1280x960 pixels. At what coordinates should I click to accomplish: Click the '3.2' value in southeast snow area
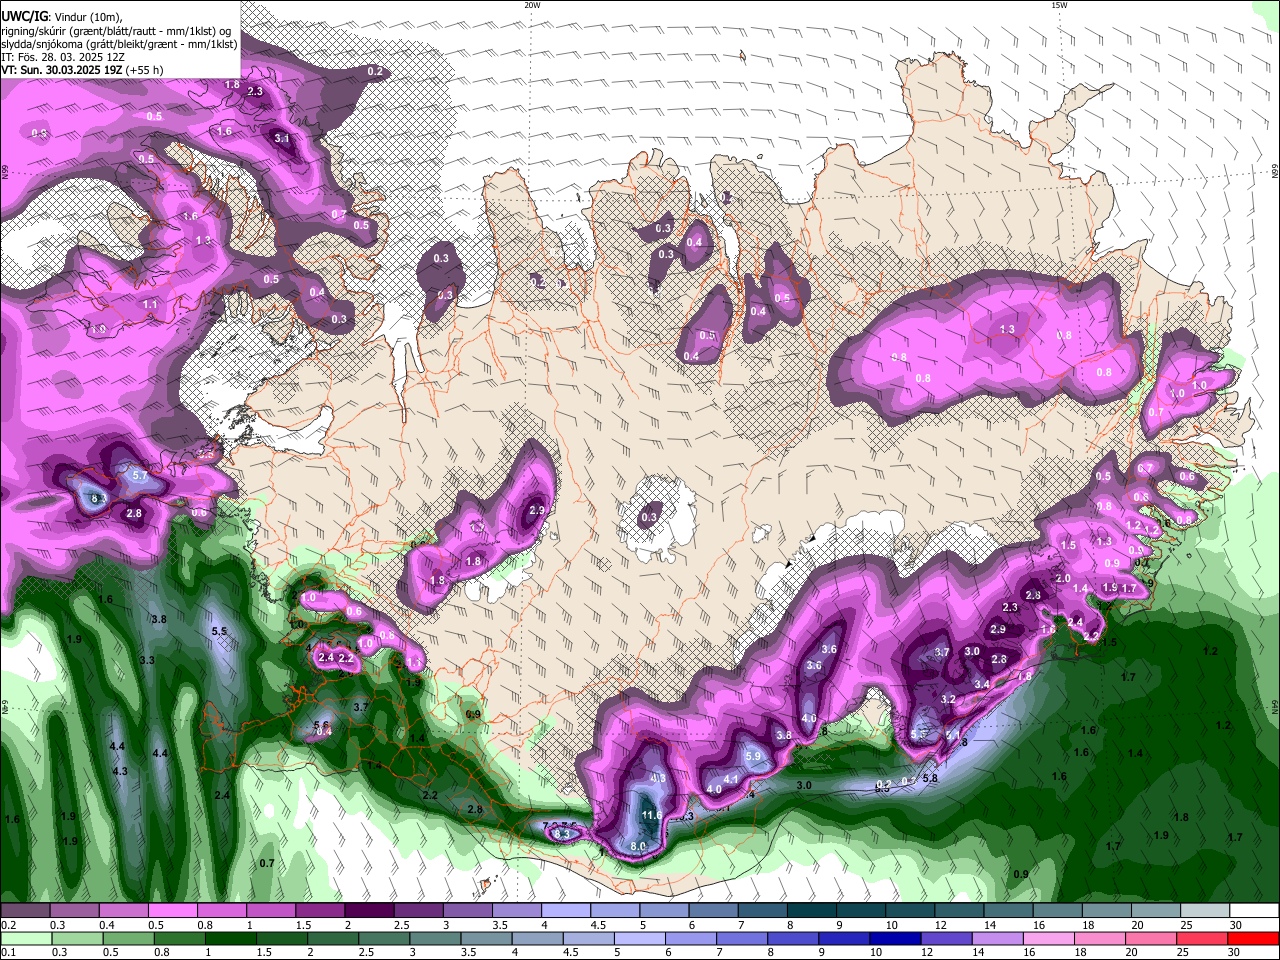pyautogui.click(x=949, y=699)
